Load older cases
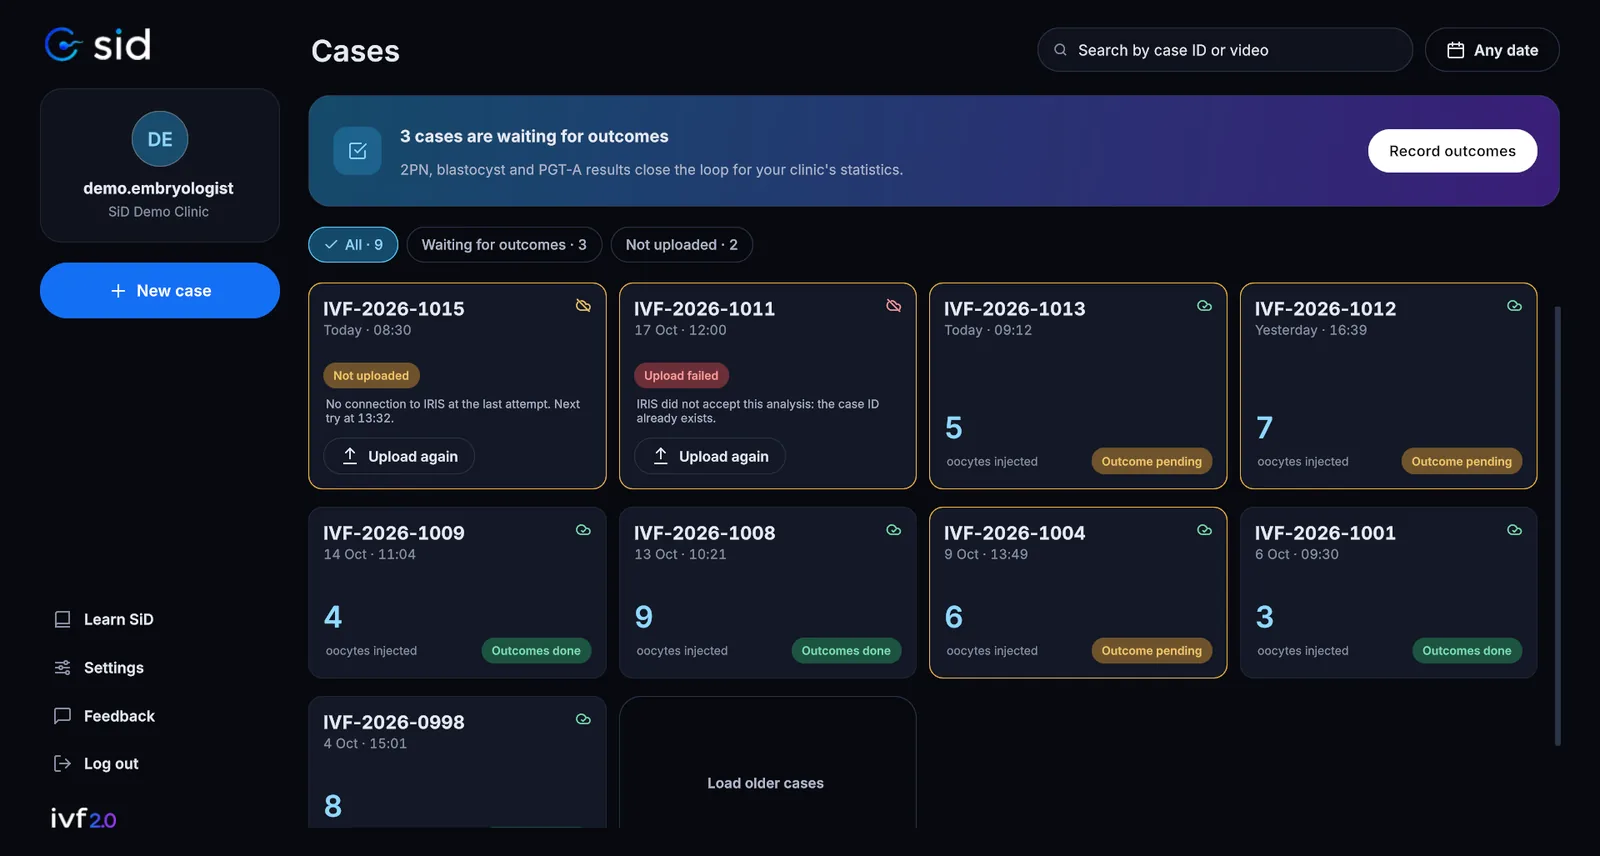 (x=766, y=783)
